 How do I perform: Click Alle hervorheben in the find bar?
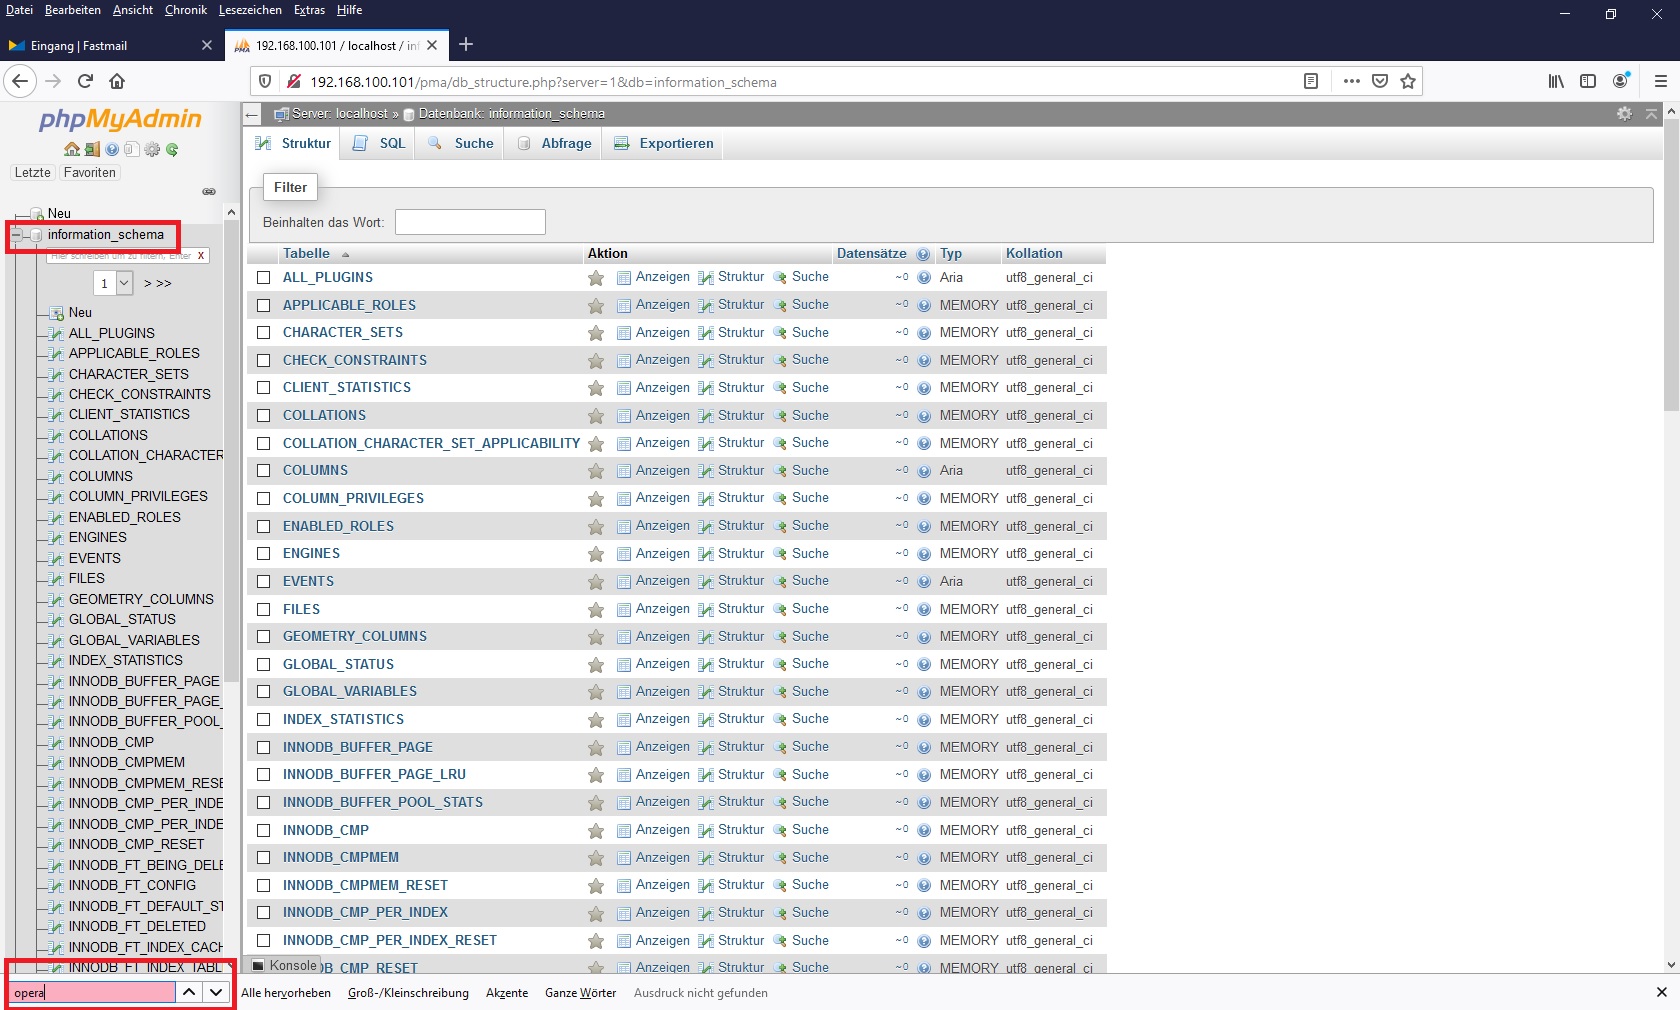click(286, 993)
